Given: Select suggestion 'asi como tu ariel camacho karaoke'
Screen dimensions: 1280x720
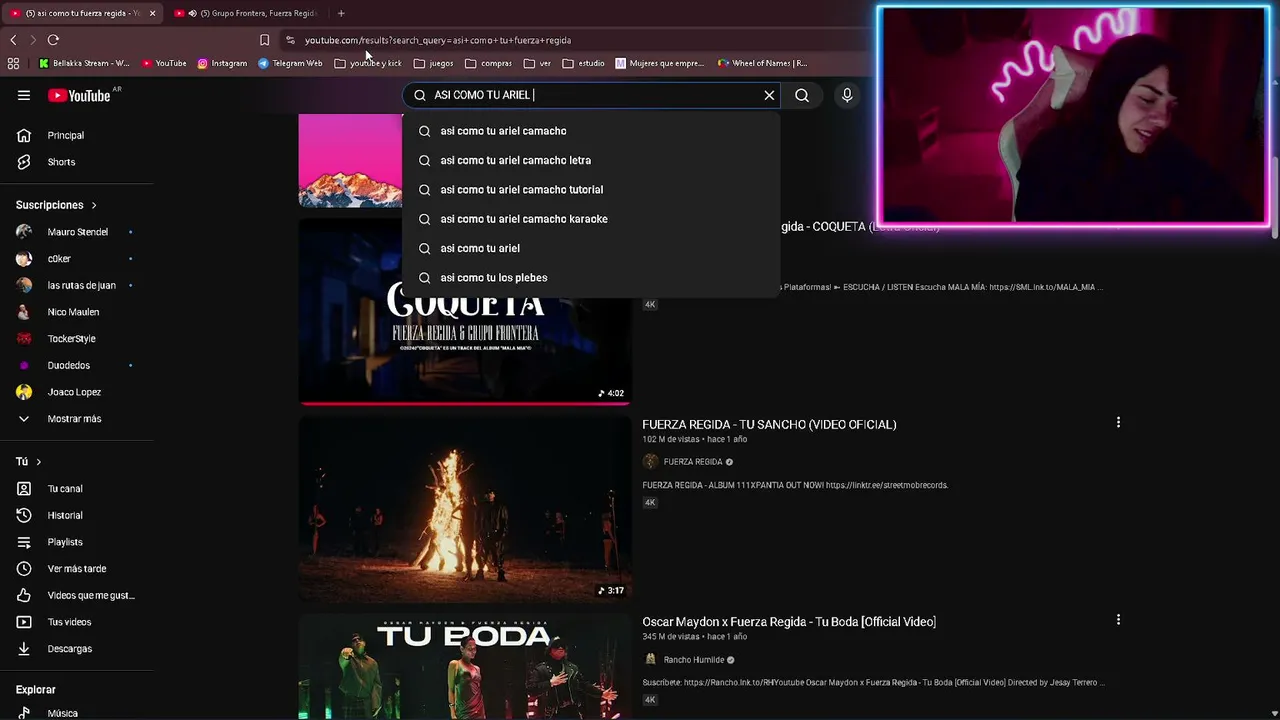Looking at the screenshot, I should [x=590, y=219].
